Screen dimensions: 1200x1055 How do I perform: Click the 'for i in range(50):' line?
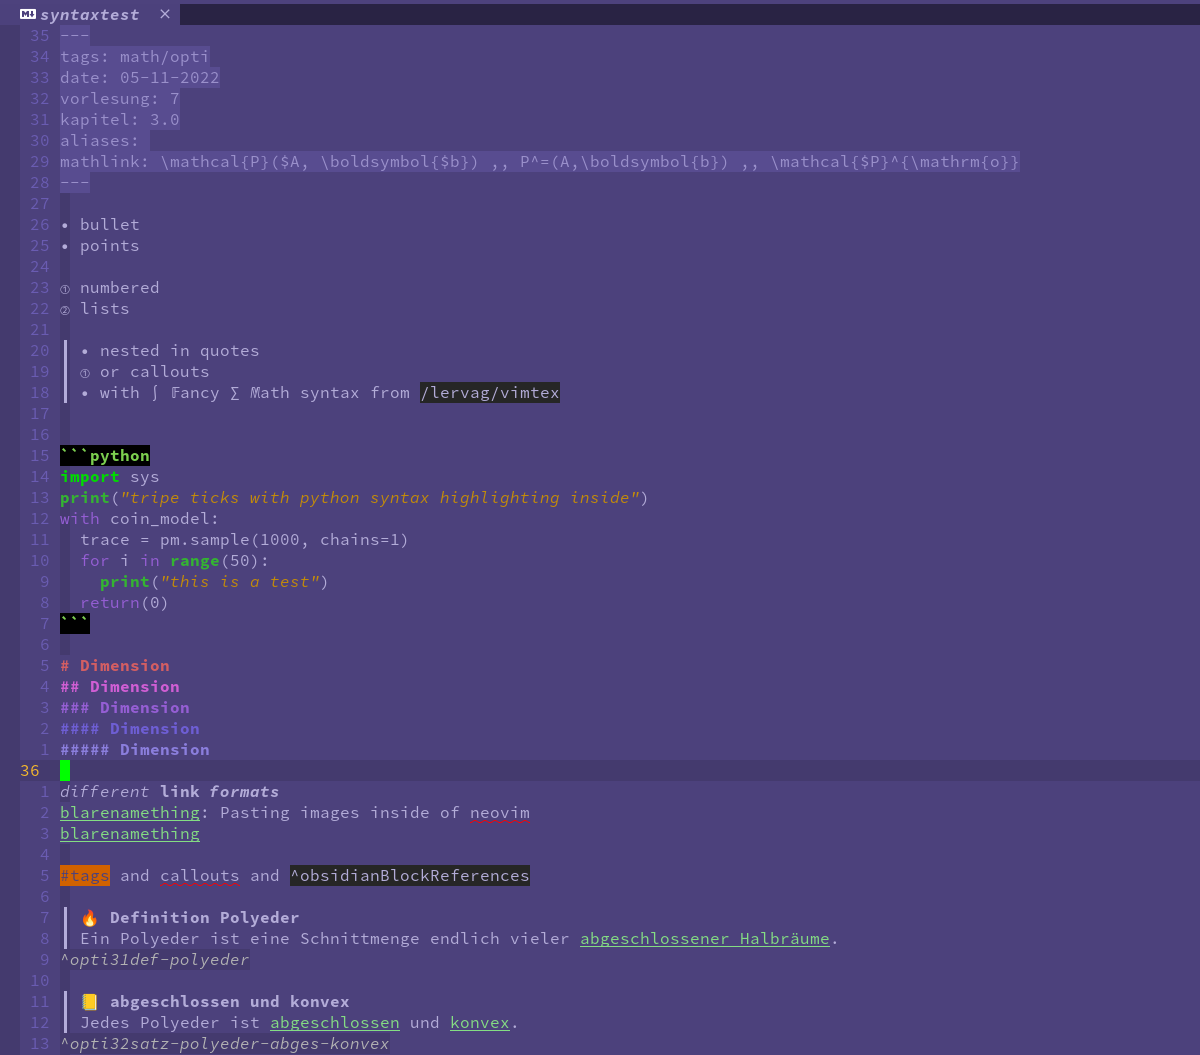[175, 560]
